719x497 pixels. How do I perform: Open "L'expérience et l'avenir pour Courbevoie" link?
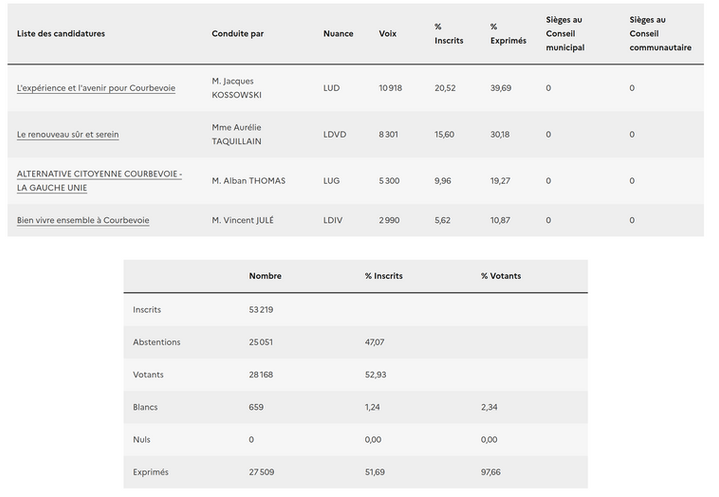point(96,88)
